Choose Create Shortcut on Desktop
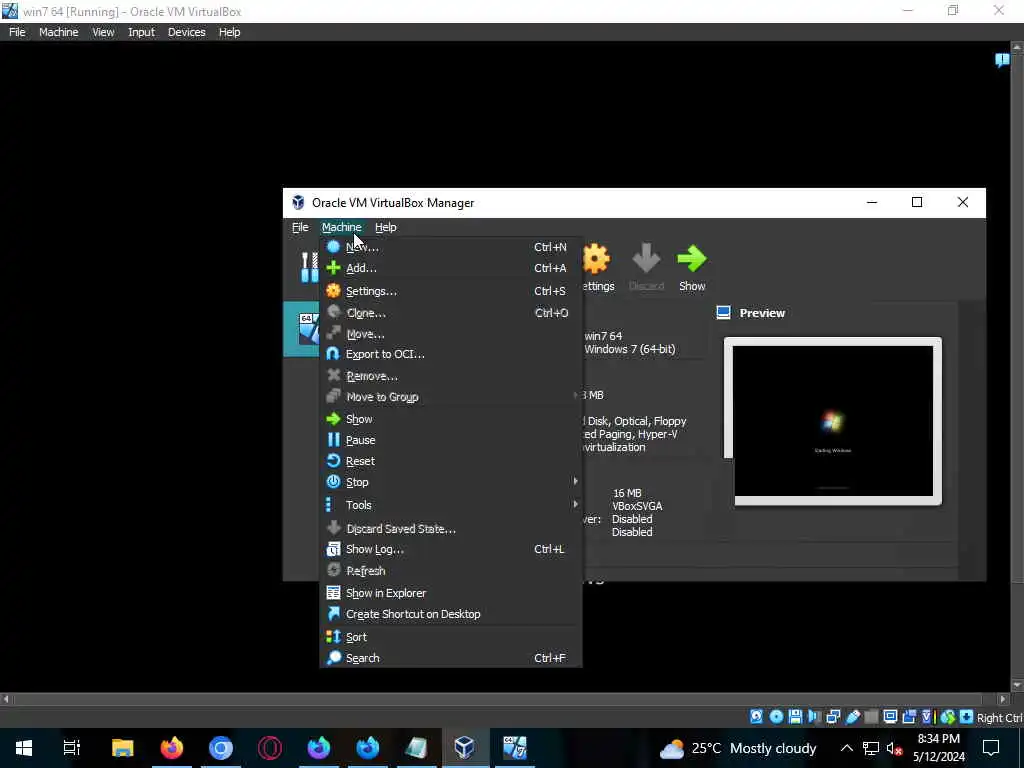 451,614
